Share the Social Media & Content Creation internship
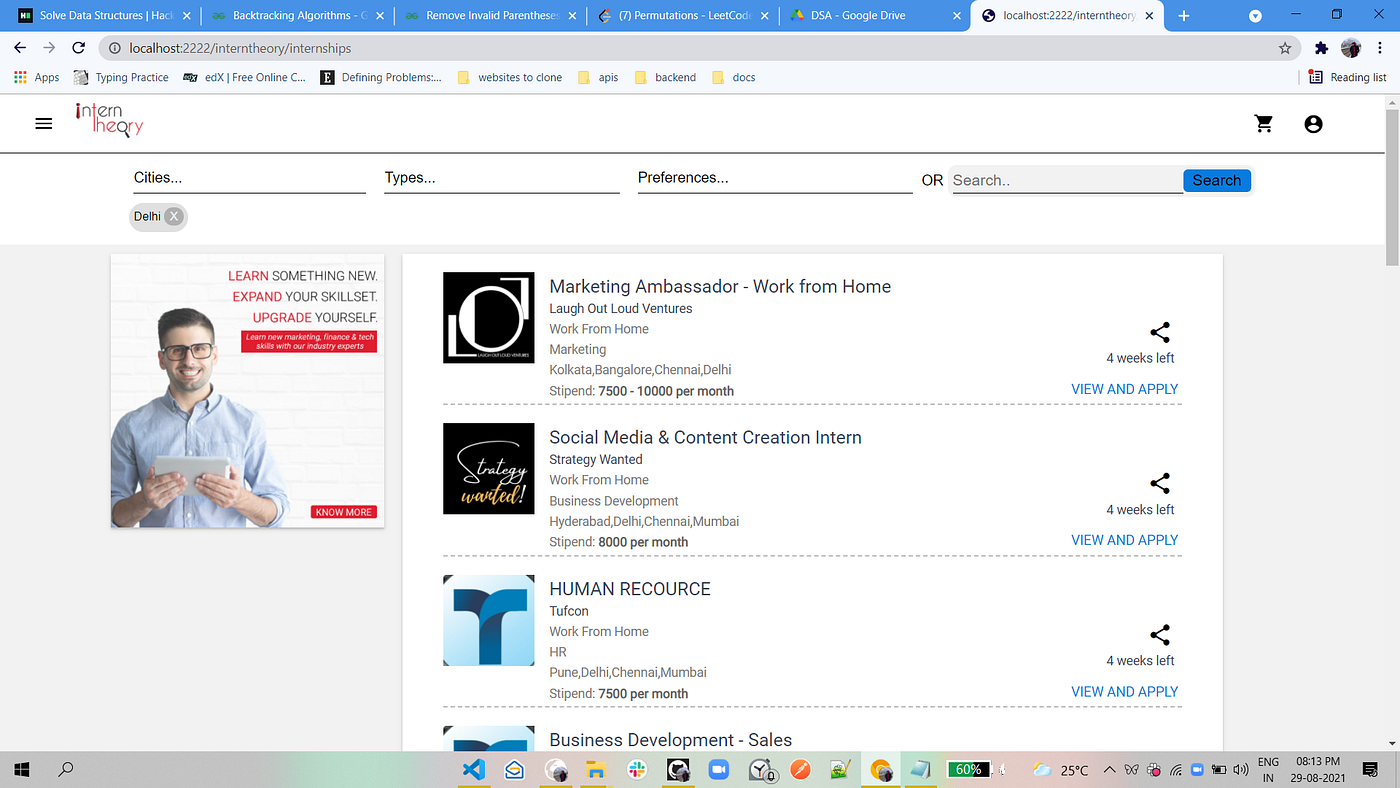Viewport: 1400px width, 788px height. pos(1160,484)
